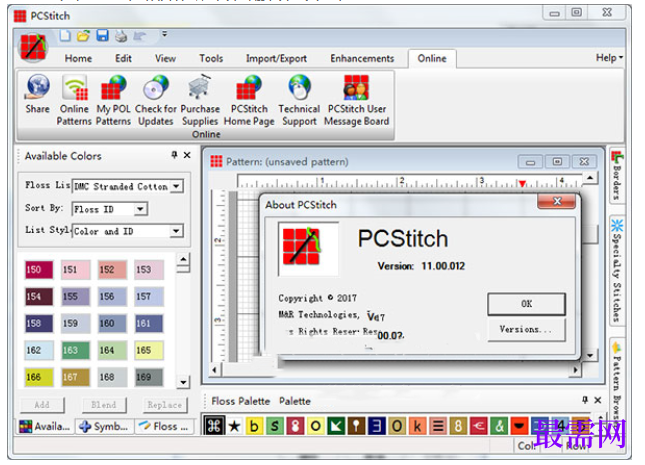Open the Symbols tab at panel bottom
645x465 pixels.
pos(104,426)
